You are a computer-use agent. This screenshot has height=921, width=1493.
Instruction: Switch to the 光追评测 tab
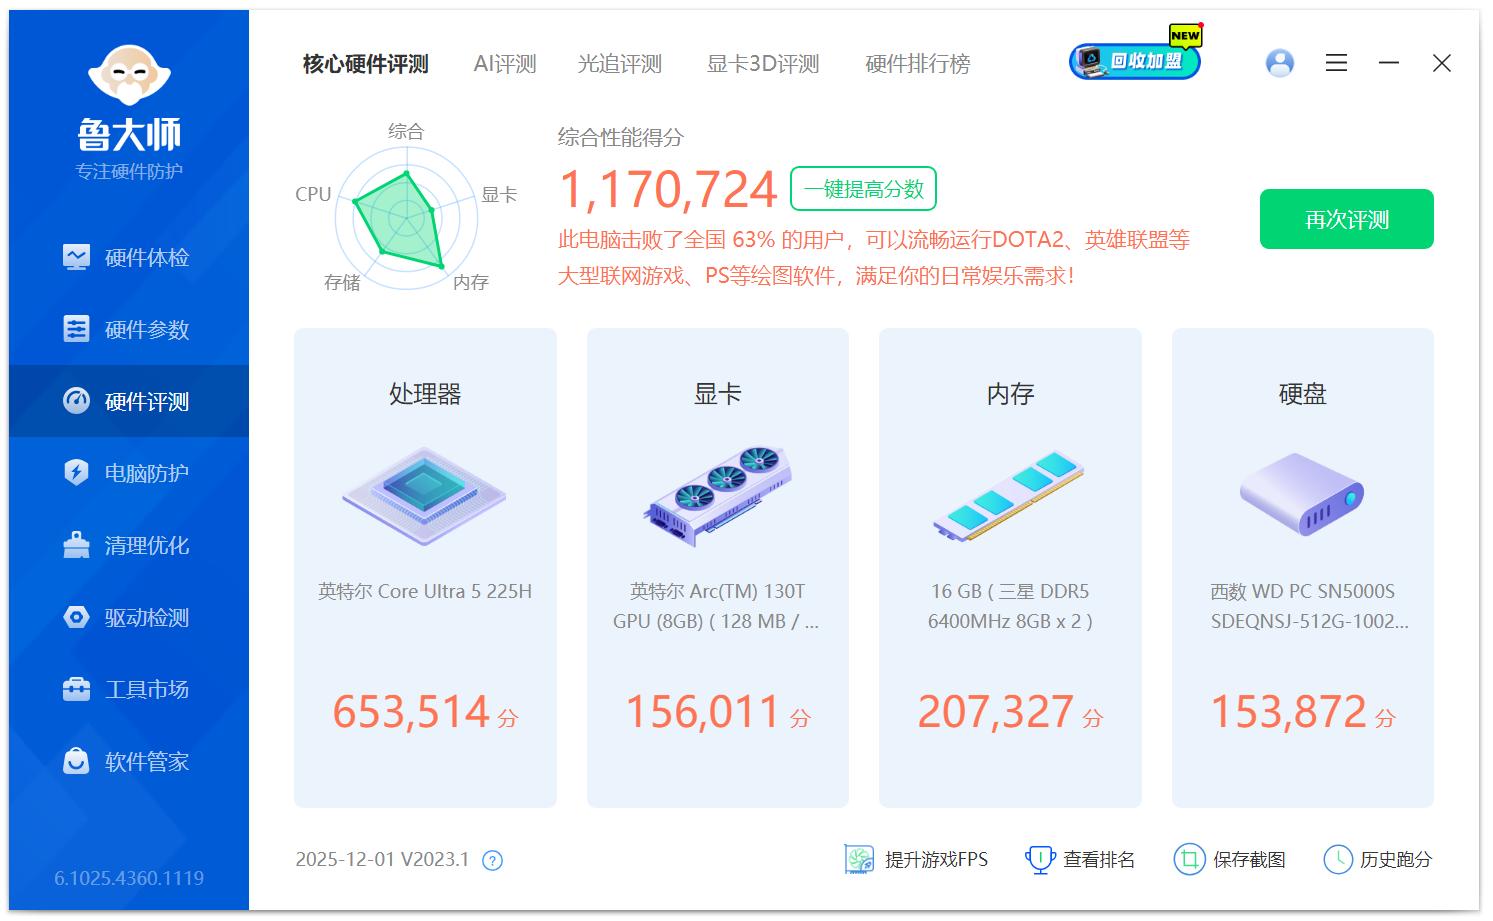pyautogui.click(x=620, y=64)
